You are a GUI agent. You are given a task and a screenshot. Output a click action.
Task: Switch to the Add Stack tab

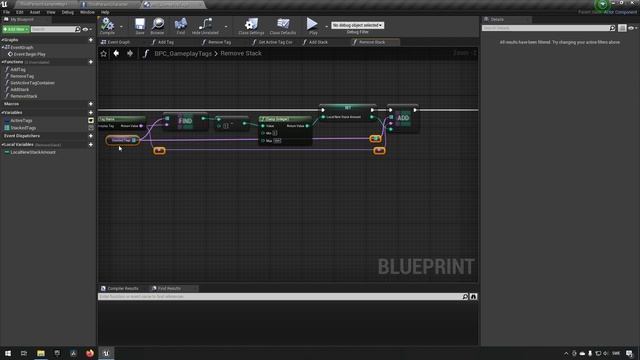(x=318, y=42)
